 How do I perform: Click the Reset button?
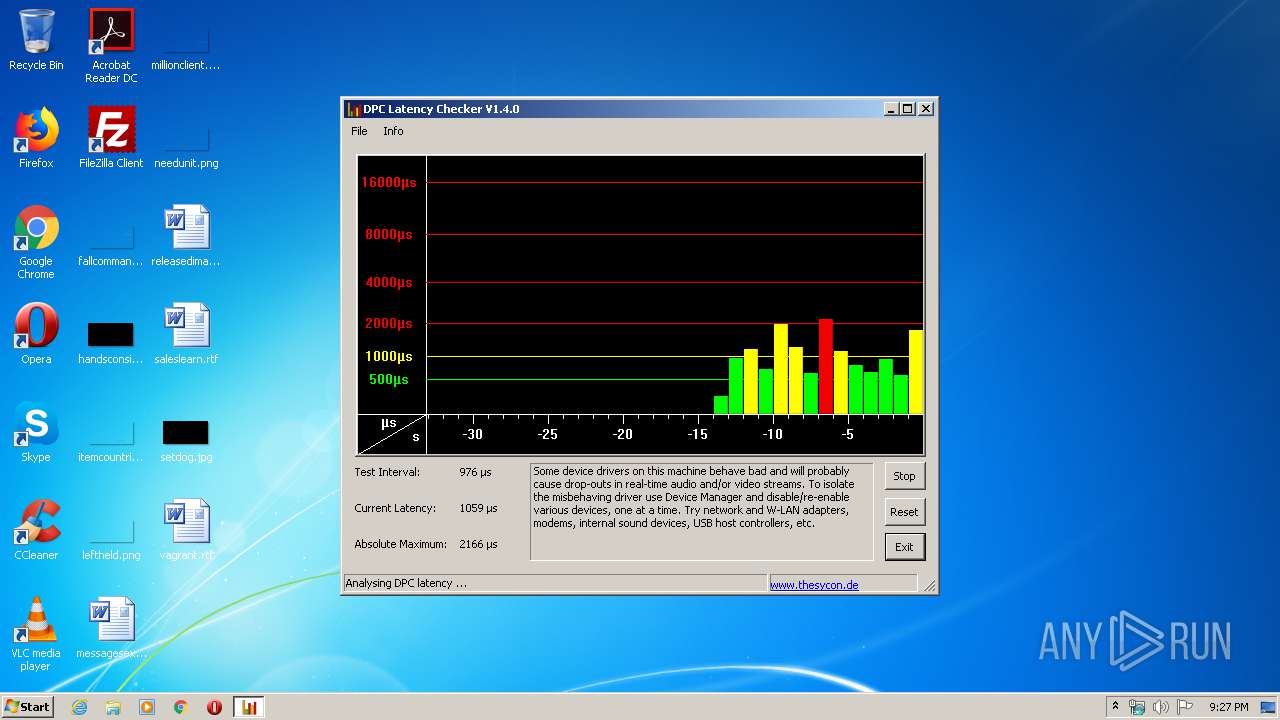click(904, 512)
